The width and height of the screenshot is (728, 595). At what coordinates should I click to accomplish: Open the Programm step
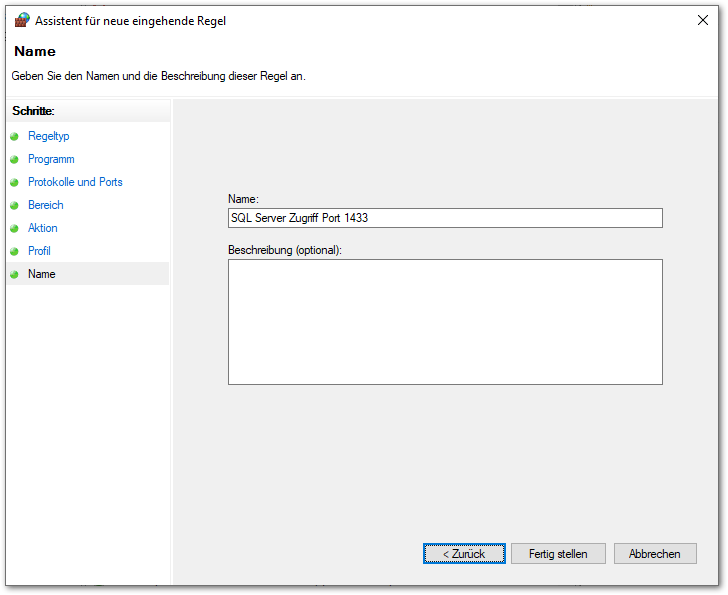[51, 159]
